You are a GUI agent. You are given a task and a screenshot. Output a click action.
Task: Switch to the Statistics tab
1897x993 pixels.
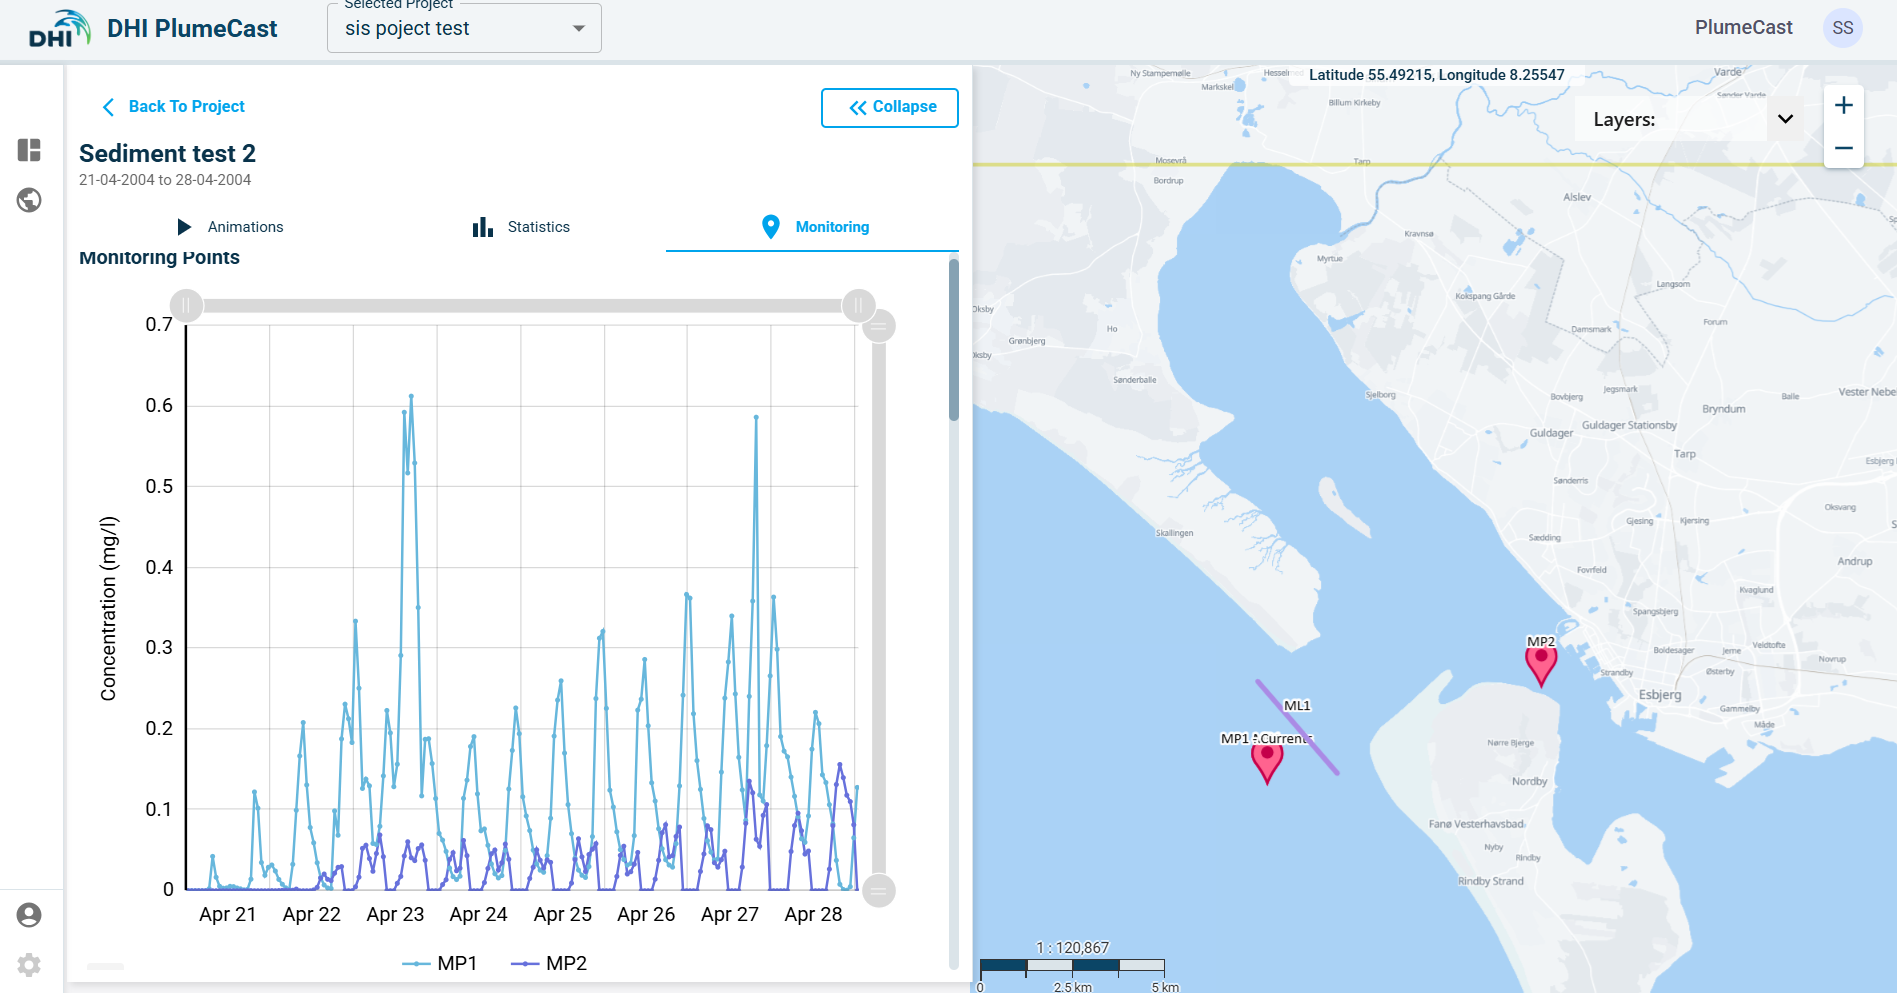pos(521,227)
